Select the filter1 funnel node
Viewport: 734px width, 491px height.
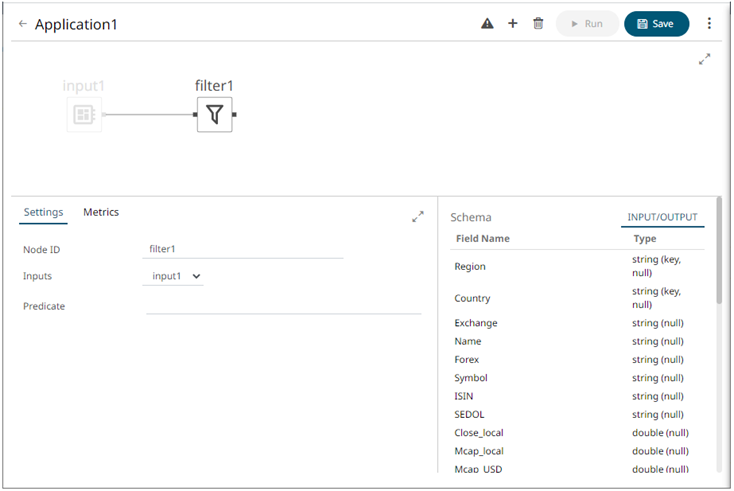214,115
